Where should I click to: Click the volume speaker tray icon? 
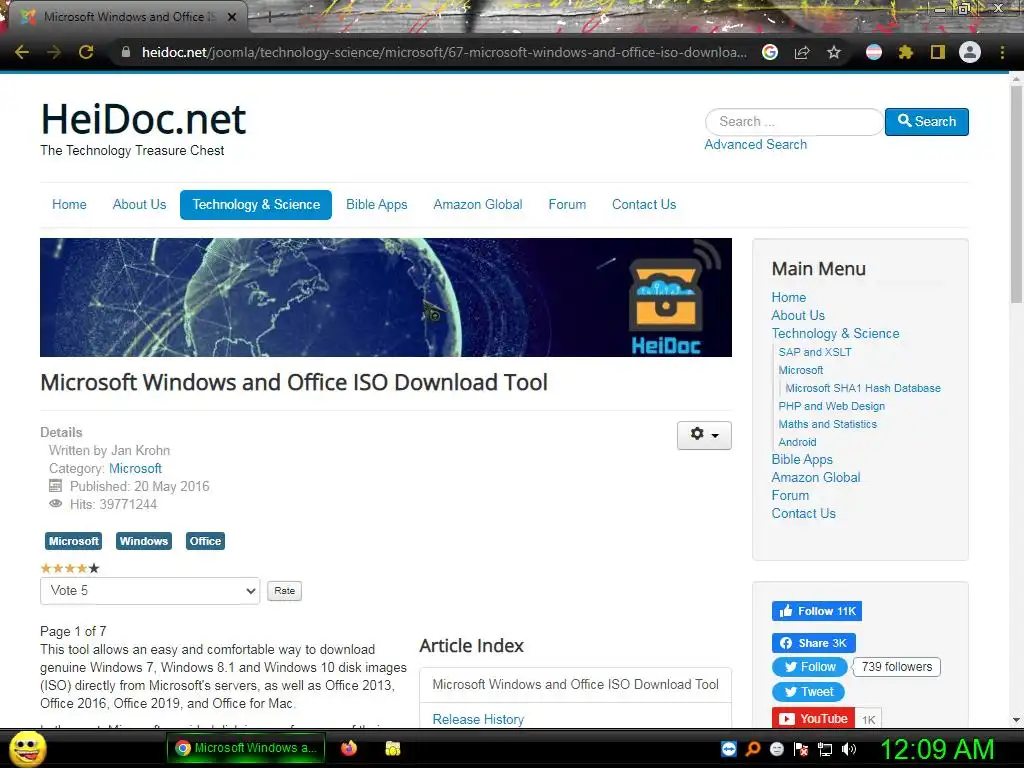849,749
